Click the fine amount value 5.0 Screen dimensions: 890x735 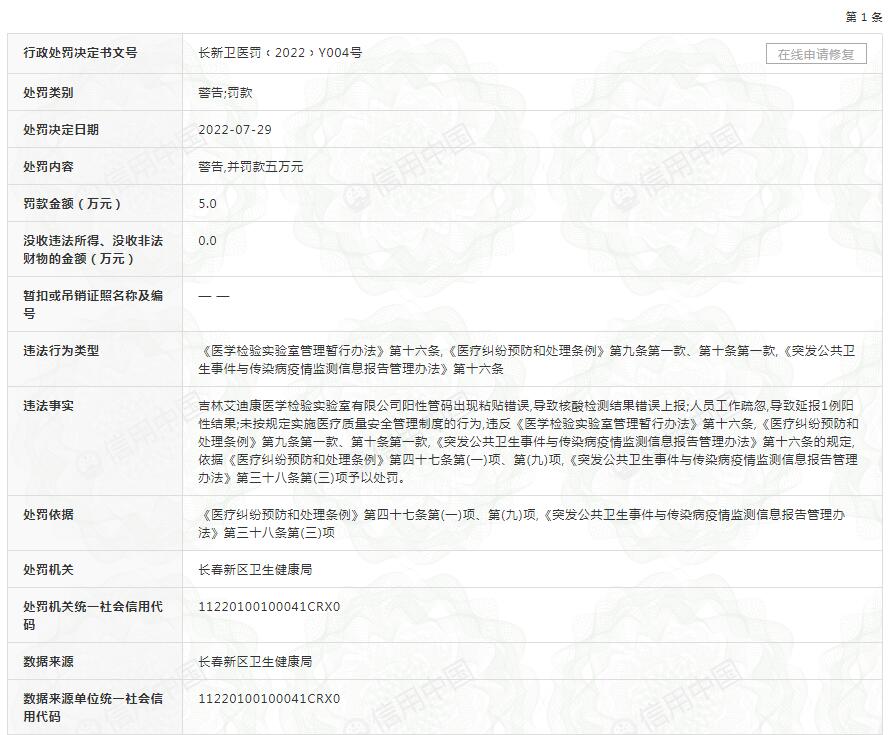pyautogui.click(x=207, y=204)
